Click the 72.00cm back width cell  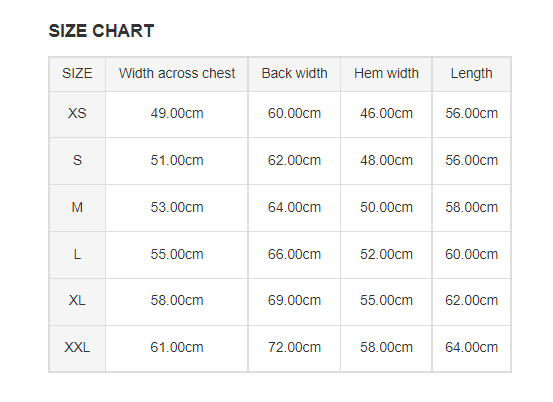[294, 348]
